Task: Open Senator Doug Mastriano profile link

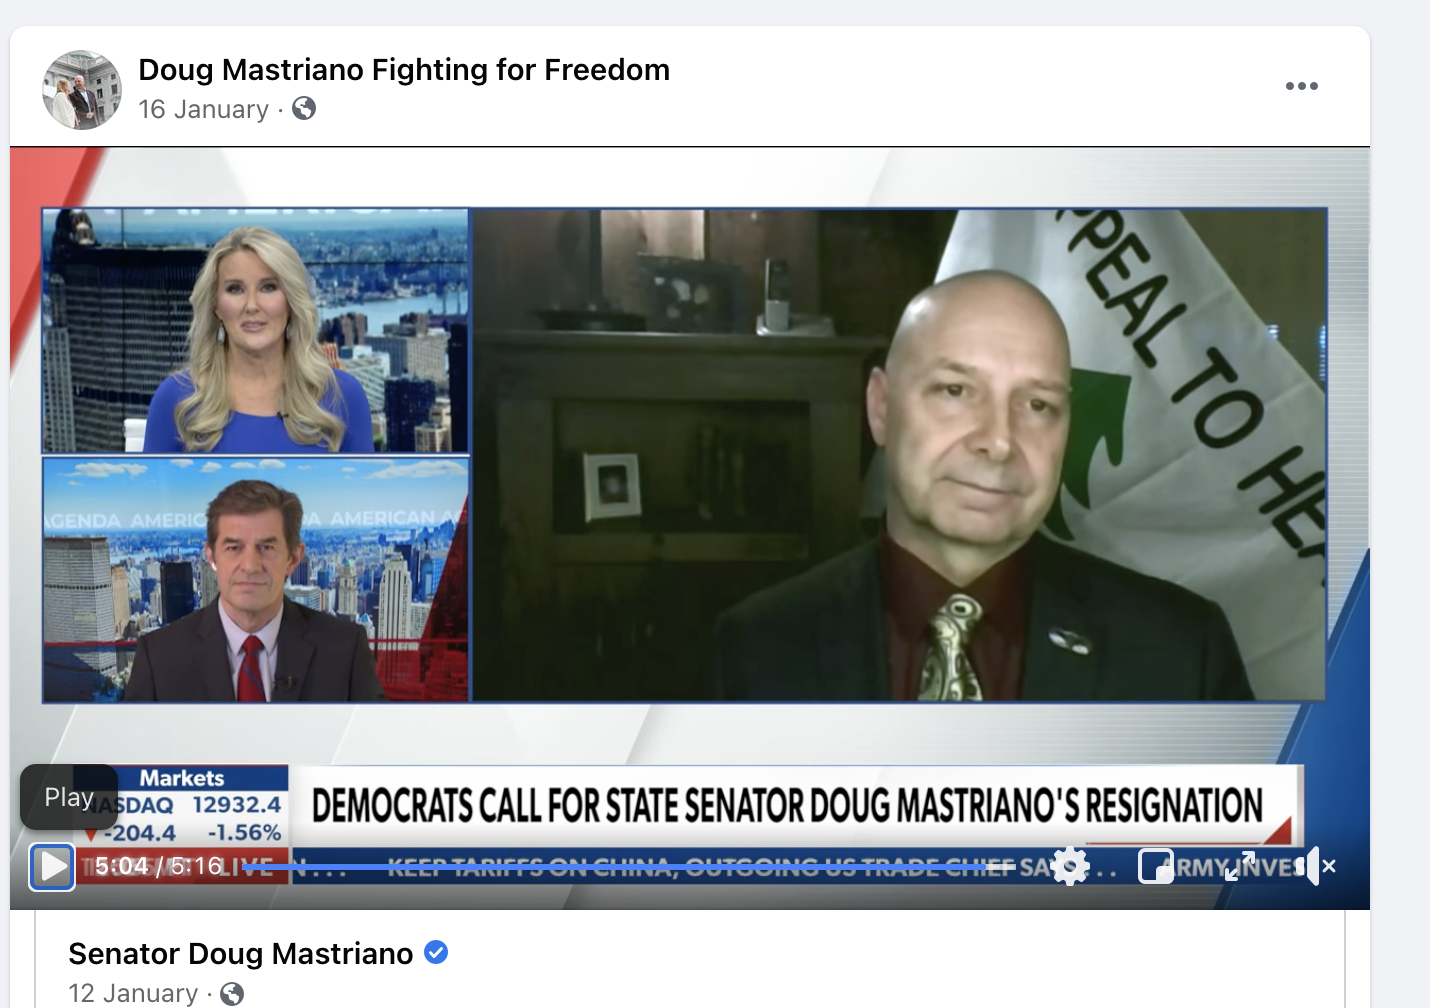Action: (x=241, y=954)
